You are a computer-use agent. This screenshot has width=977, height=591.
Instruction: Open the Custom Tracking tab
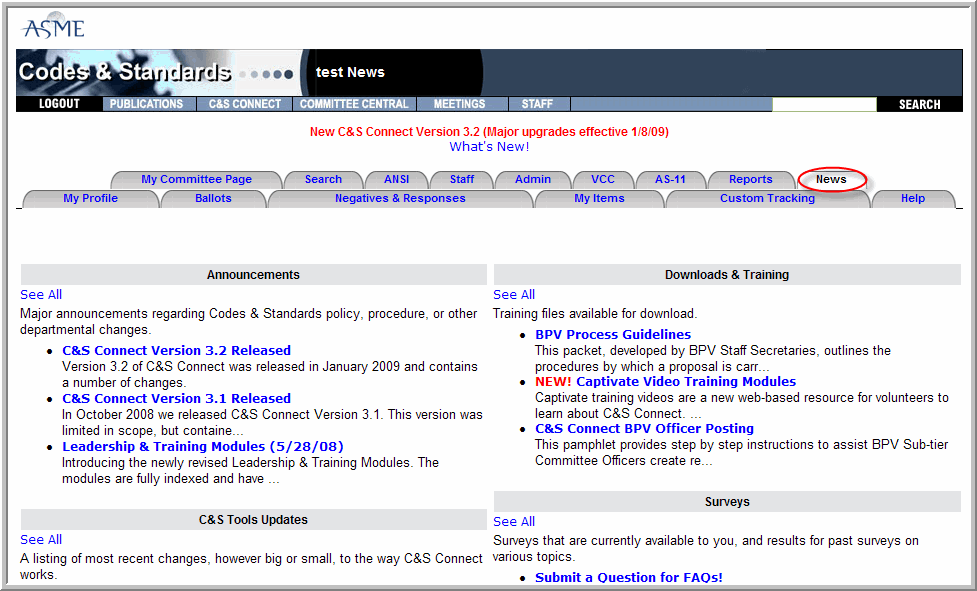point(767,199)
